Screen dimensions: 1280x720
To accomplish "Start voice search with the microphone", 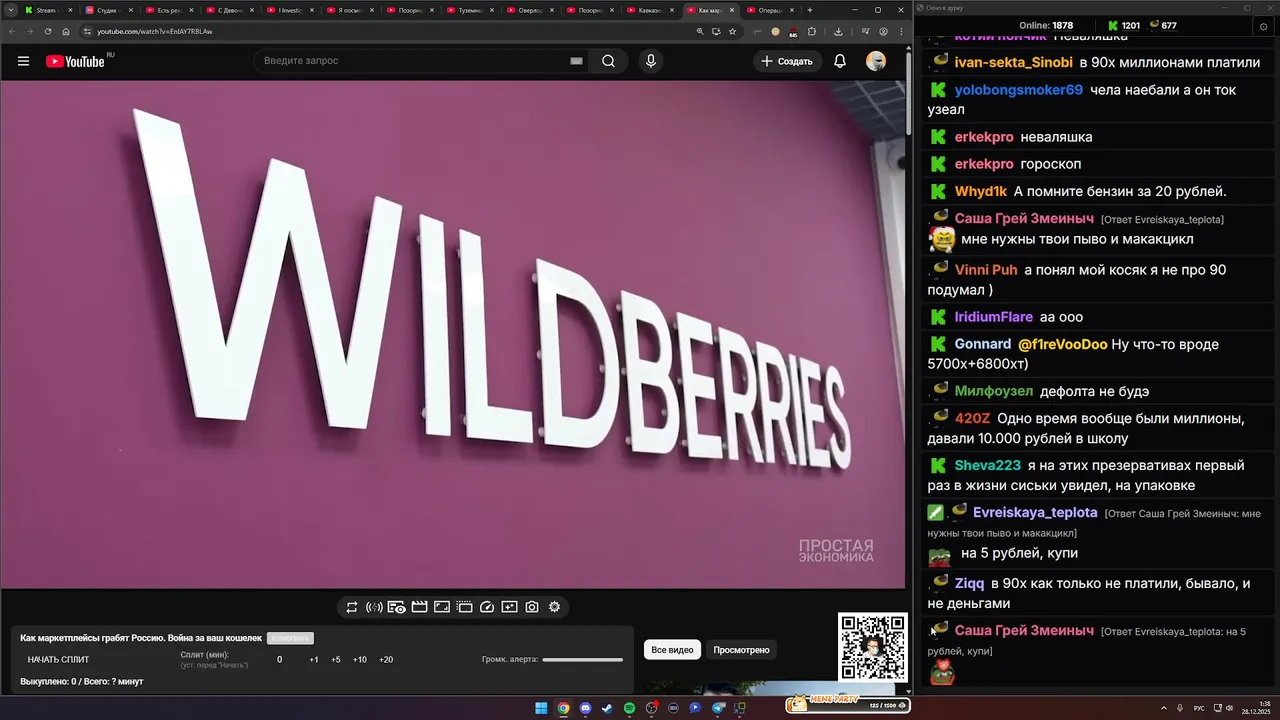I will [651, 61].
